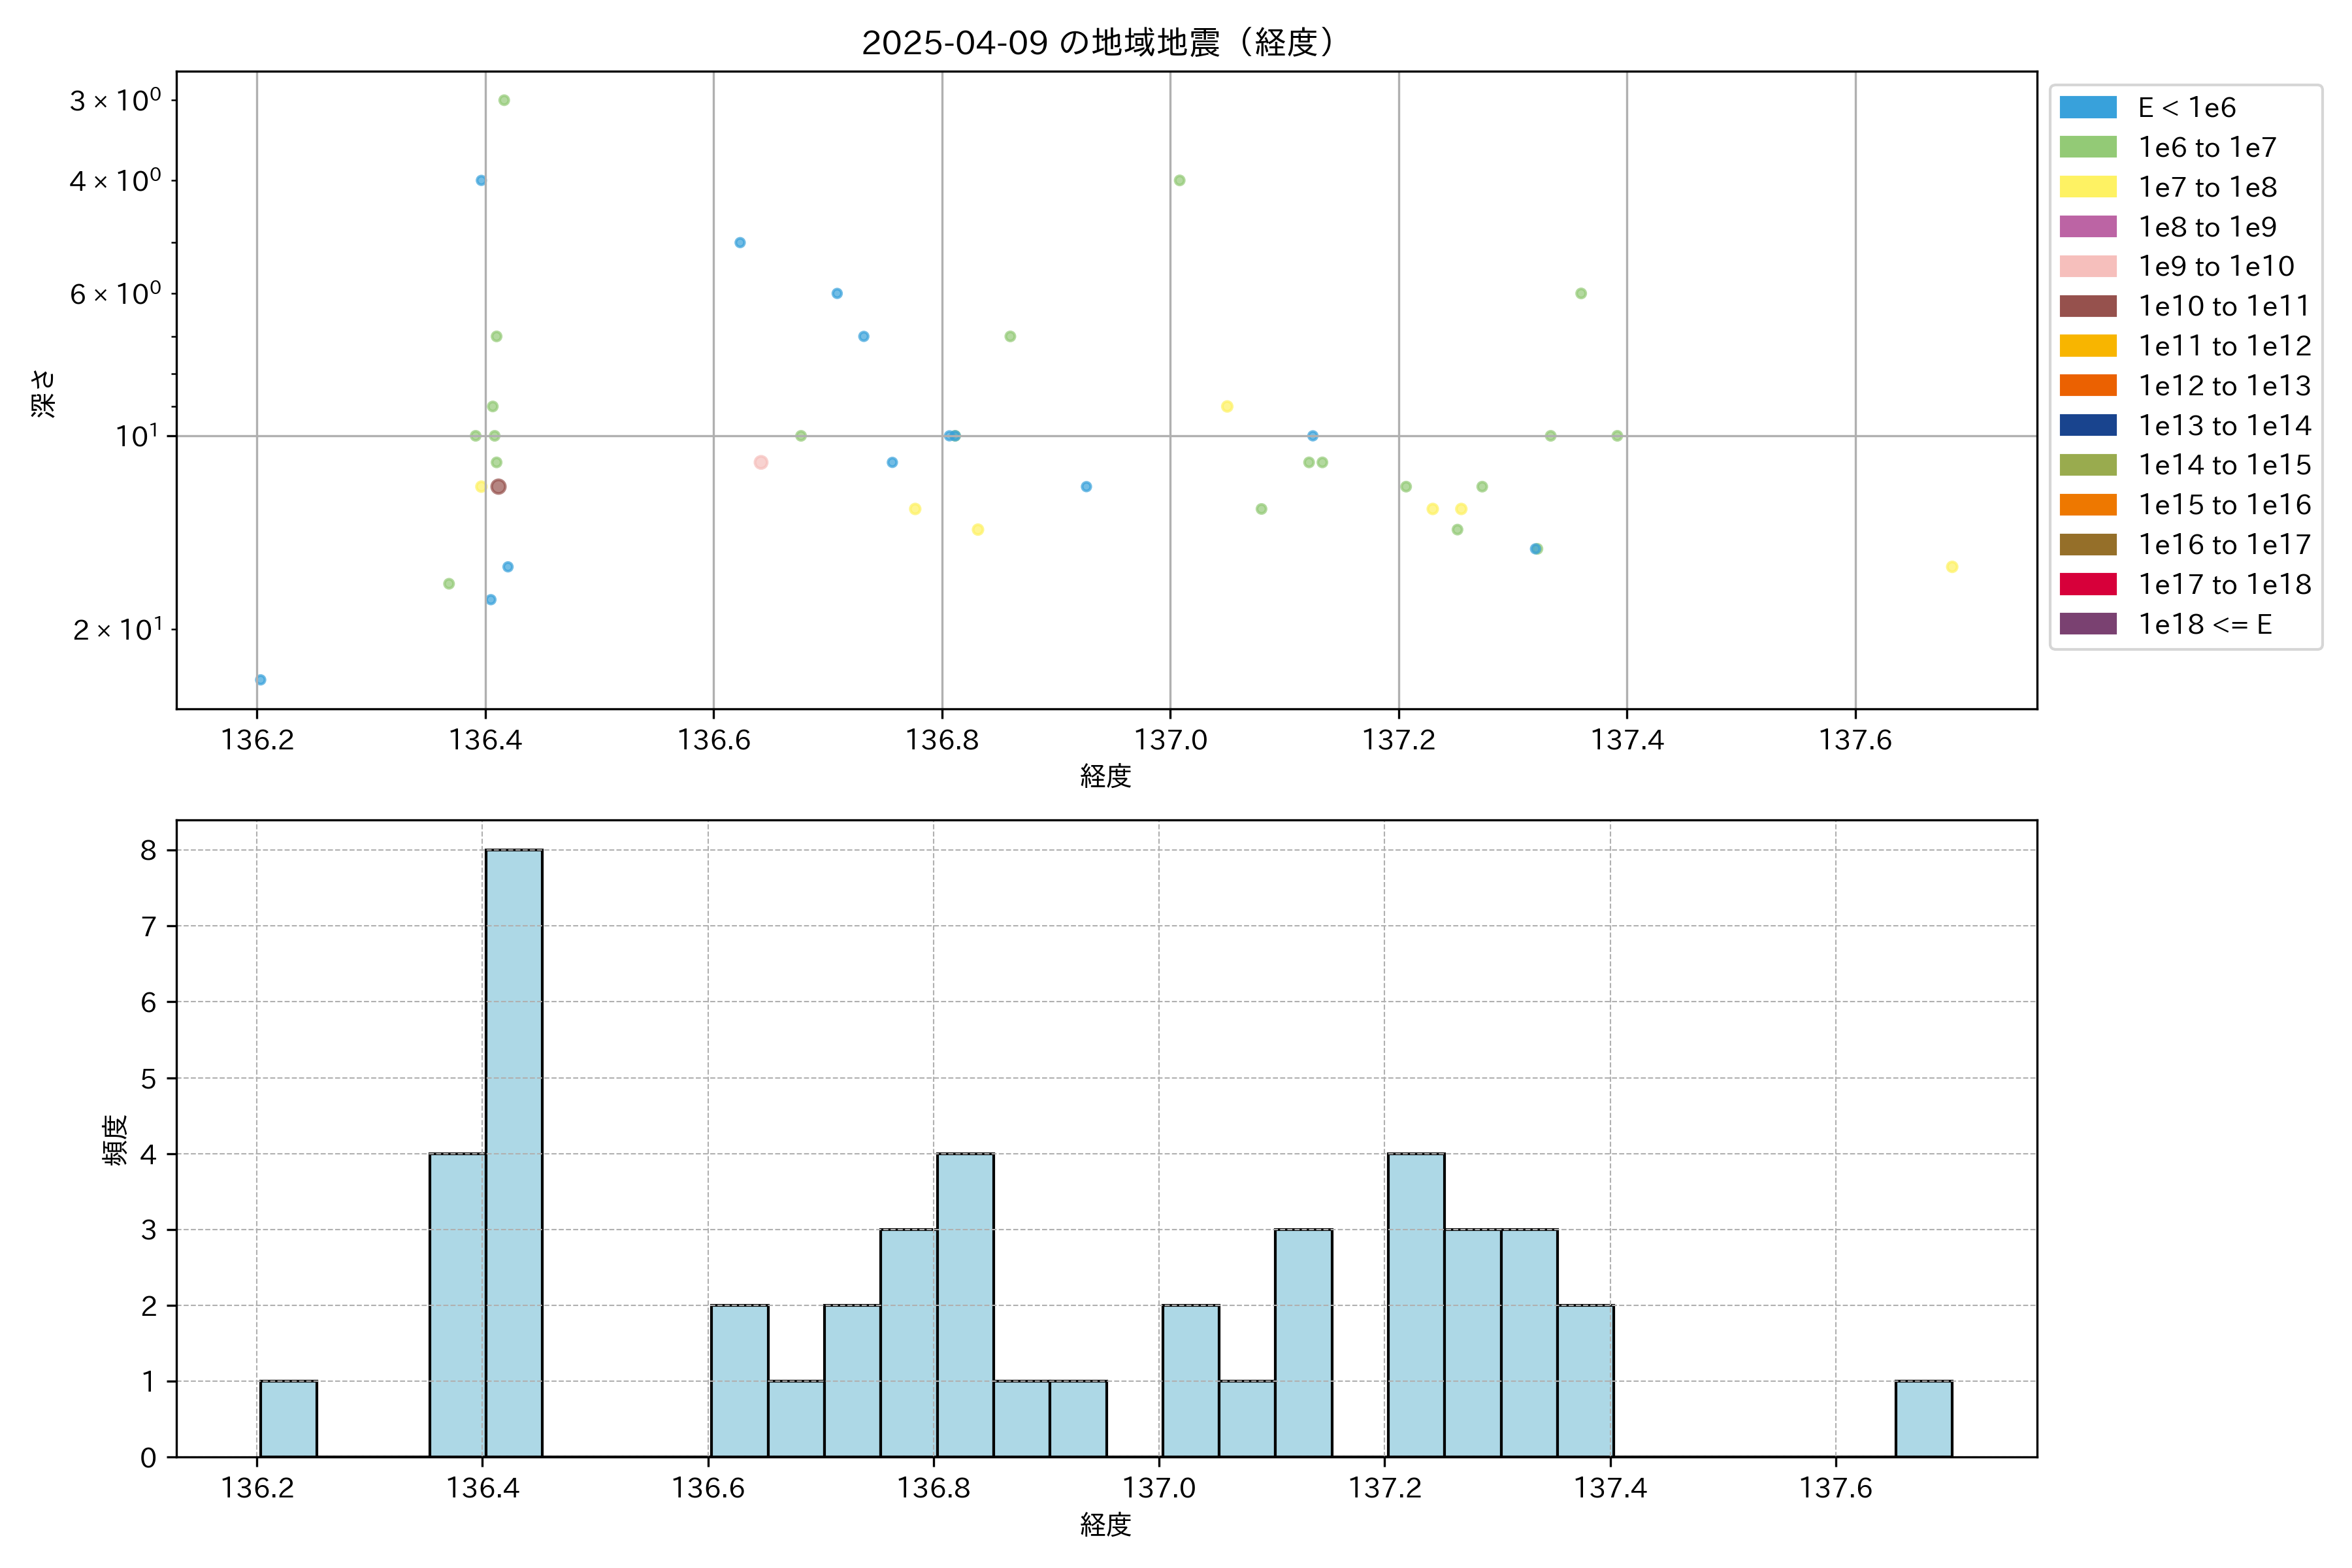This screenshot has height=1568, width=2352.
Task: Click the 頻度 y-axis label of histogram
Action: (116, 1140)
